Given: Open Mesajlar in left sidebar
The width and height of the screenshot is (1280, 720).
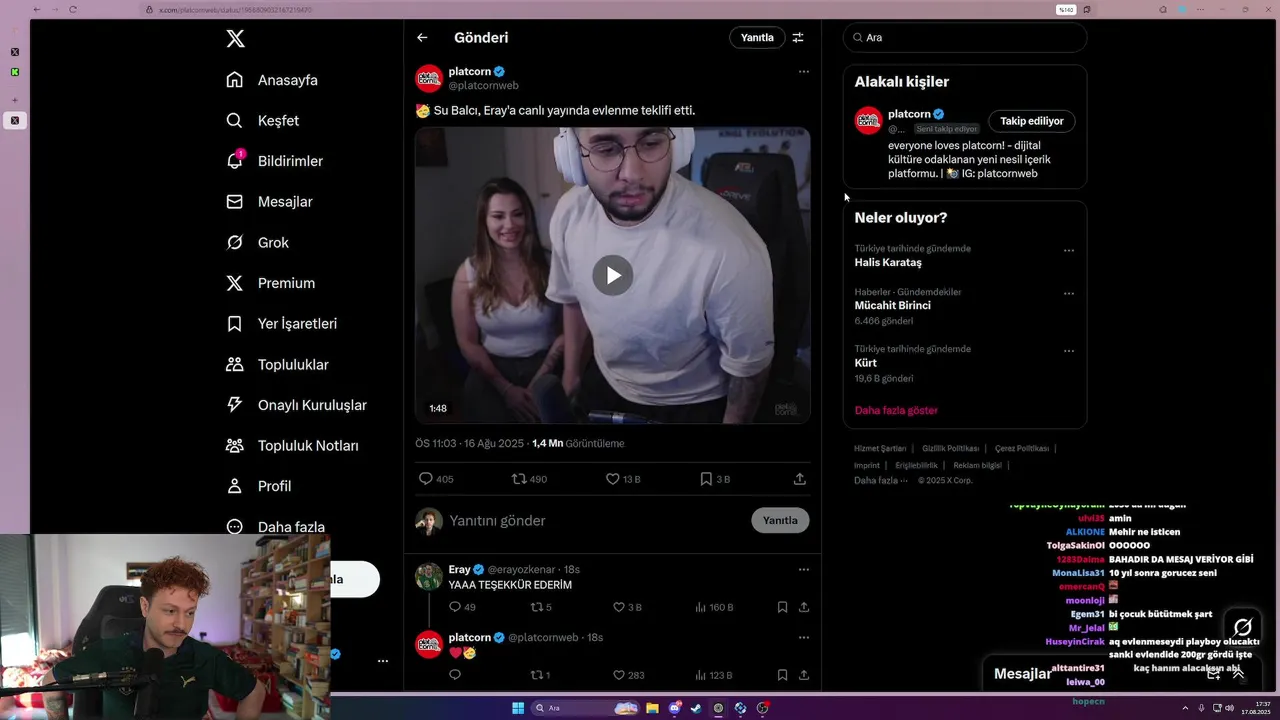Looking at the screenshot, I should (270, 202).
